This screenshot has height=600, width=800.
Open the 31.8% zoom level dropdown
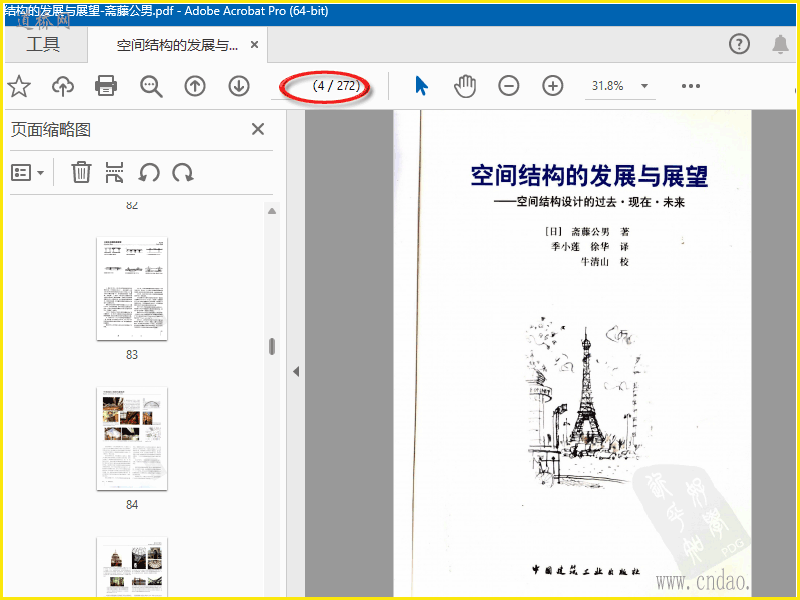tap(644, 86)
